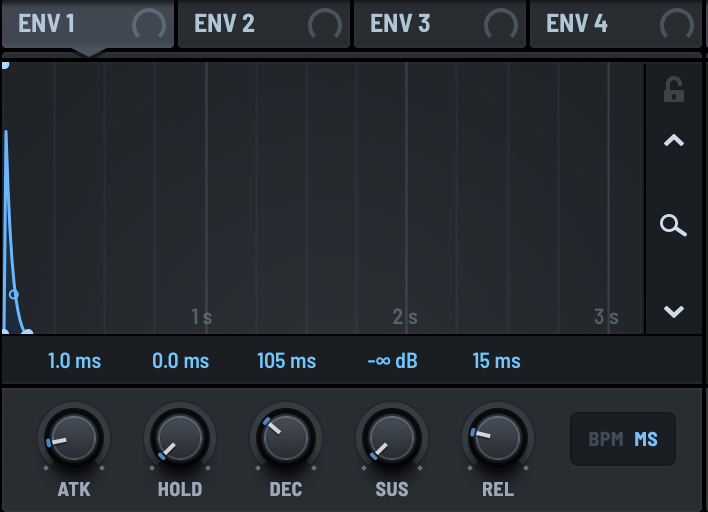This screenshot has width=708, height=512.
Task: Click the hold value 0.0 ms
Action: click(x=181, y=361)
